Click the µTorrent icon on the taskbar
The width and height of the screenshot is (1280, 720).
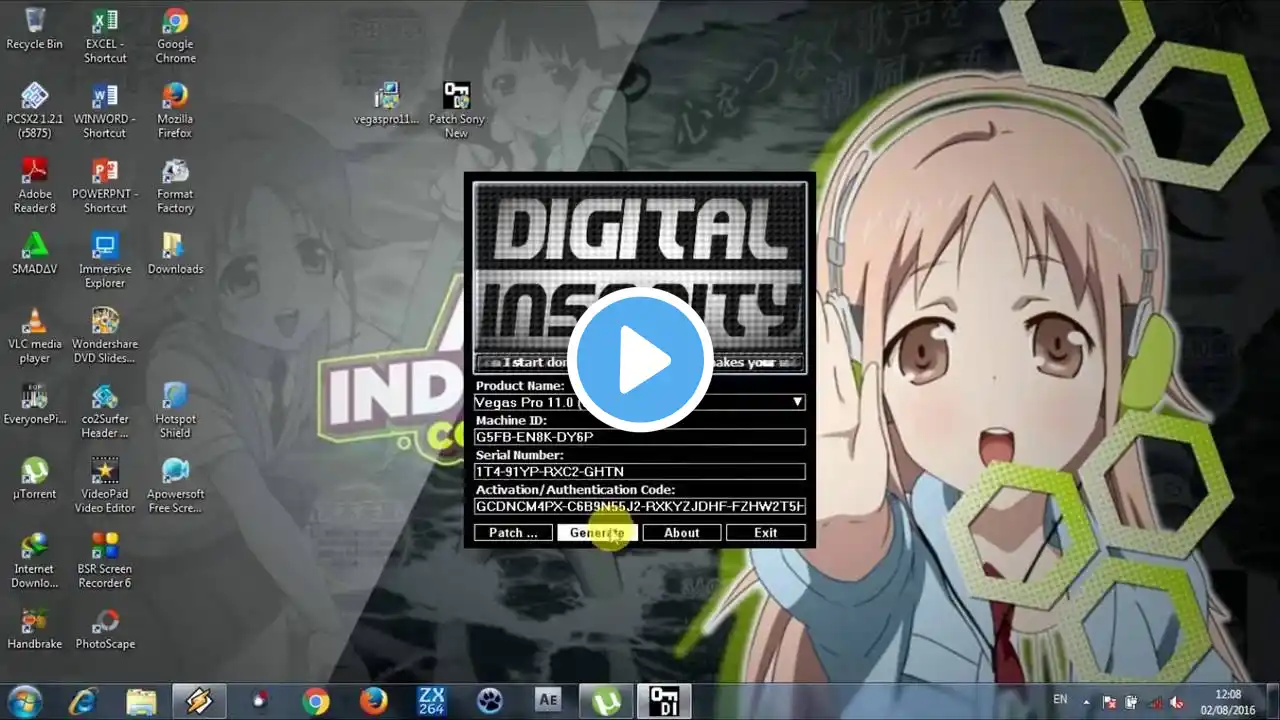coord(606,701)
